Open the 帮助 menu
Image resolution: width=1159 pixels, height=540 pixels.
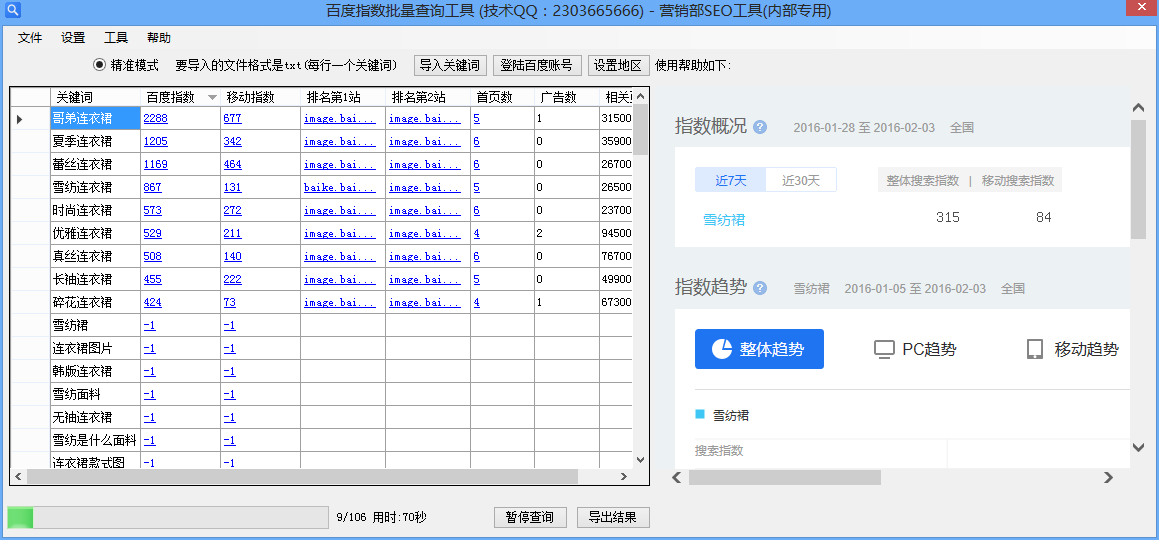[x=159, y=38]
